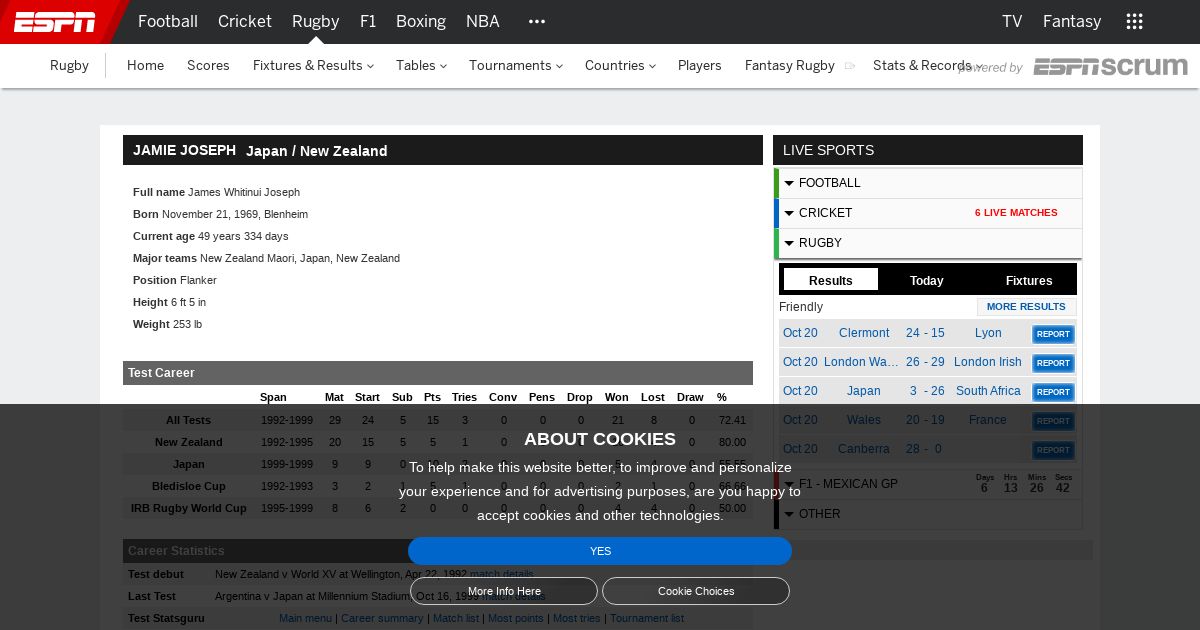Open the Players page
The width and height of the screenshot is (1200, 630).
point(700,65)
